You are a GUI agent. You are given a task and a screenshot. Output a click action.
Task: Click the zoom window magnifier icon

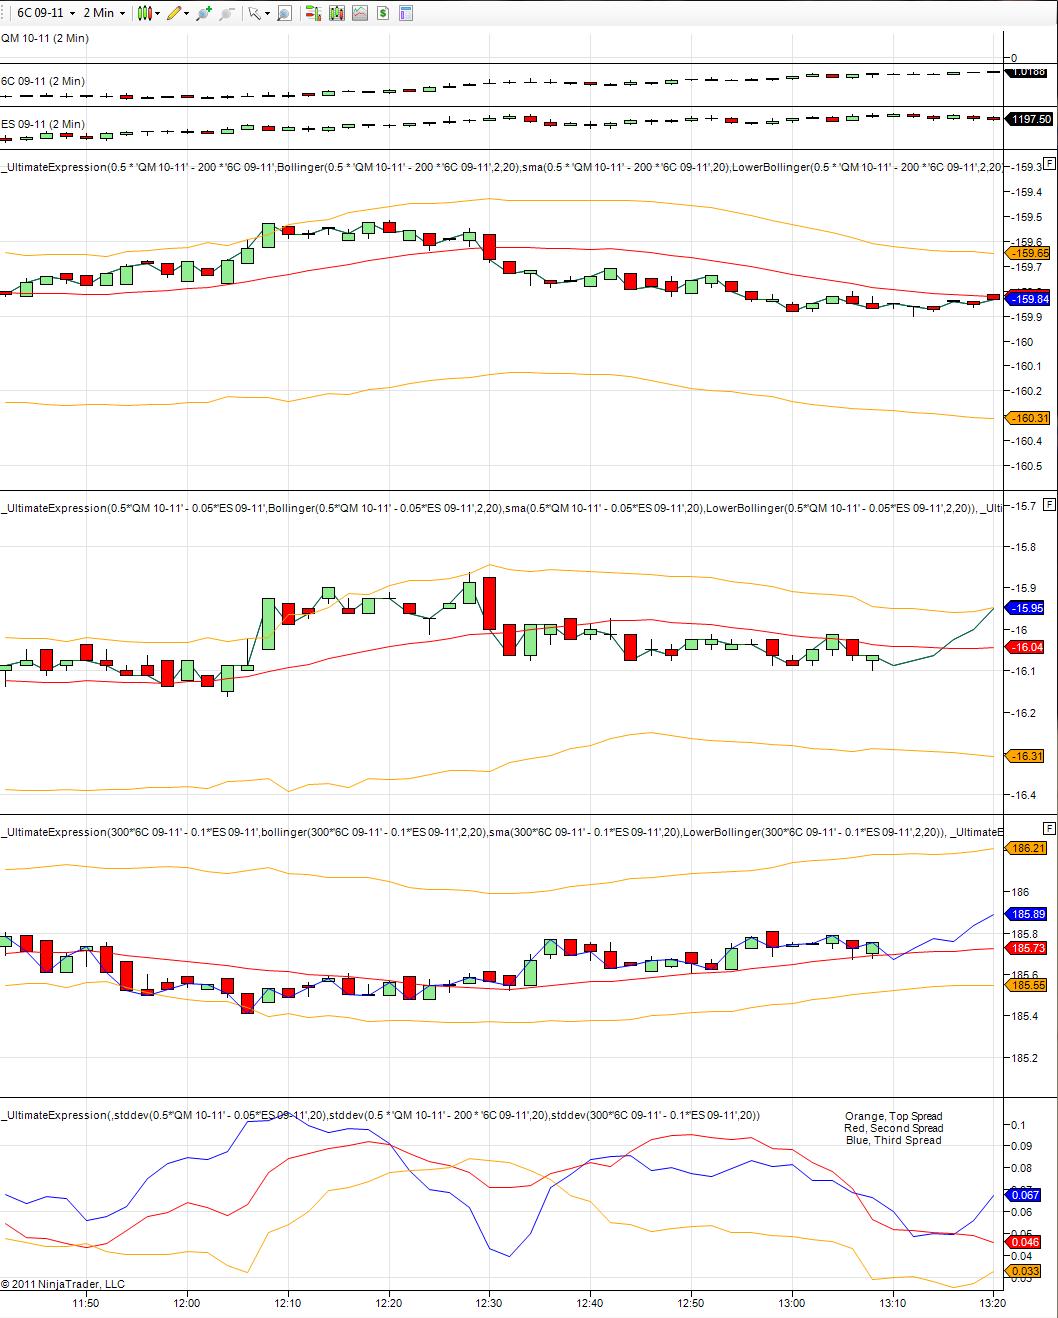tap(284, 13)
